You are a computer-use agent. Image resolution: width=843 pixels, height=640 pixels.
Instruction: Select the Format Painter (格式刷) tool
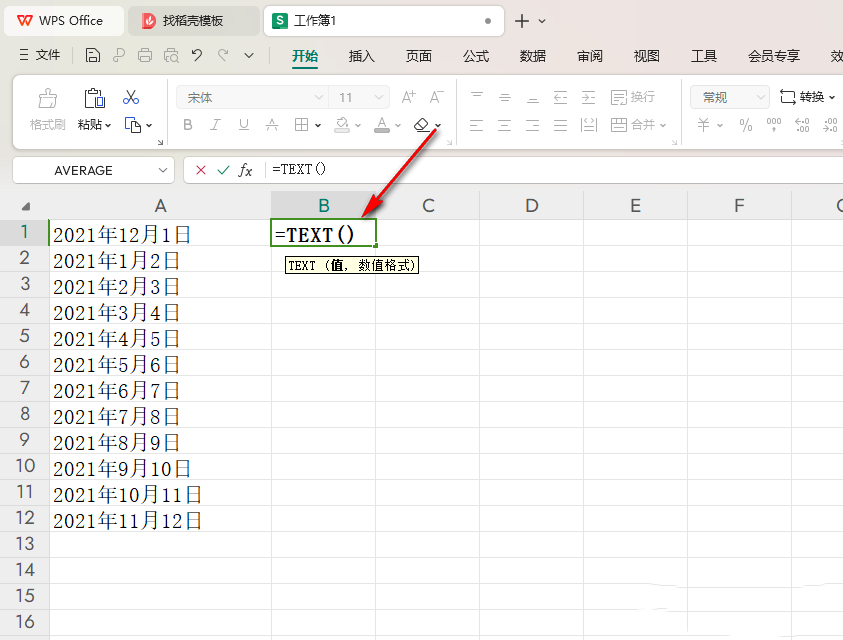coord(48,110)
